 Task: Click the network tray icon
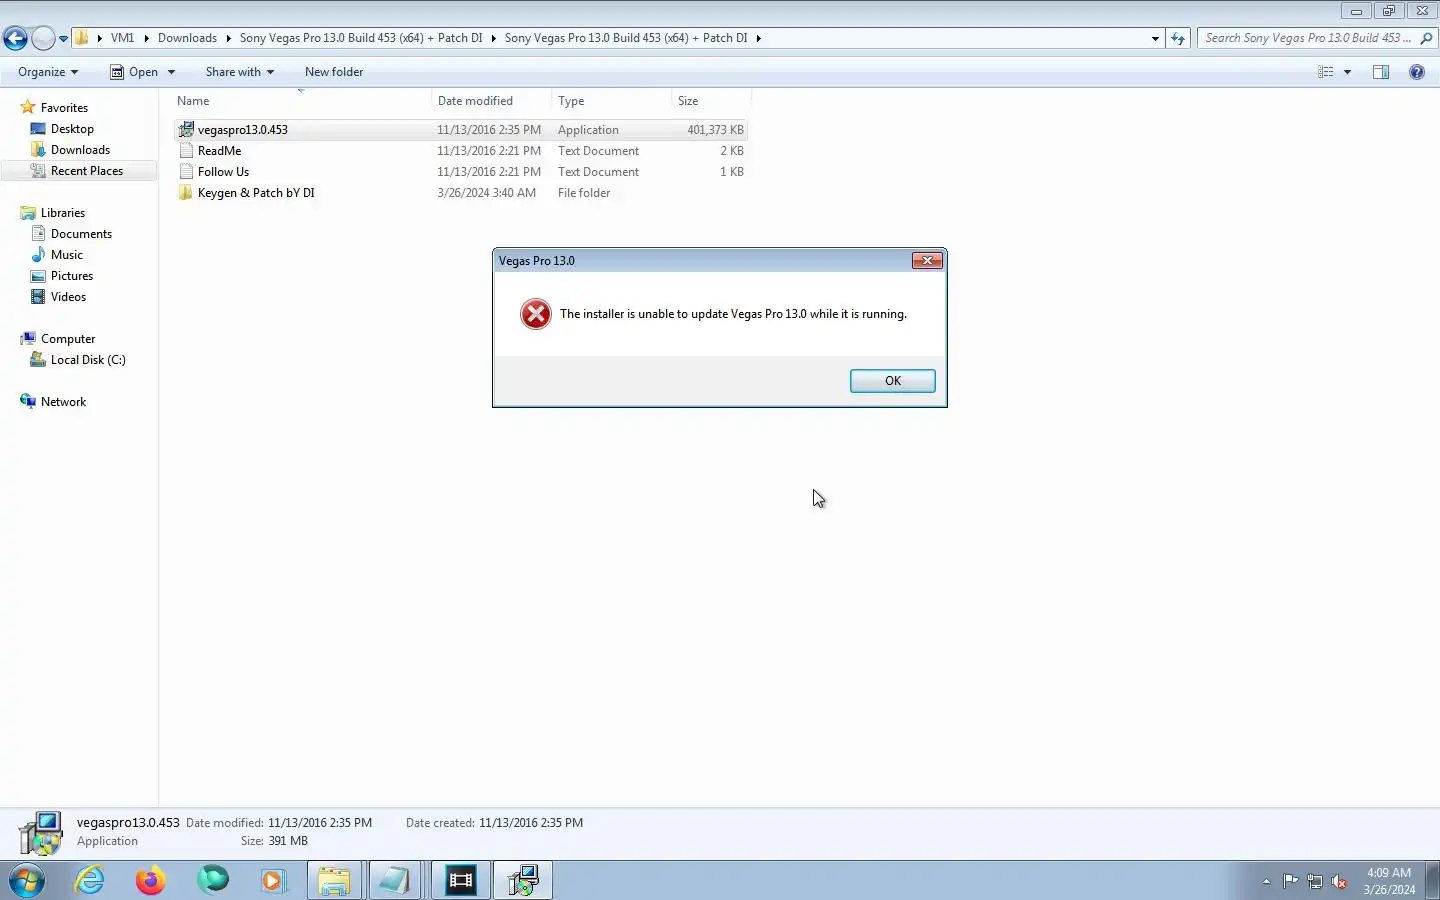tap(1315, 881)
